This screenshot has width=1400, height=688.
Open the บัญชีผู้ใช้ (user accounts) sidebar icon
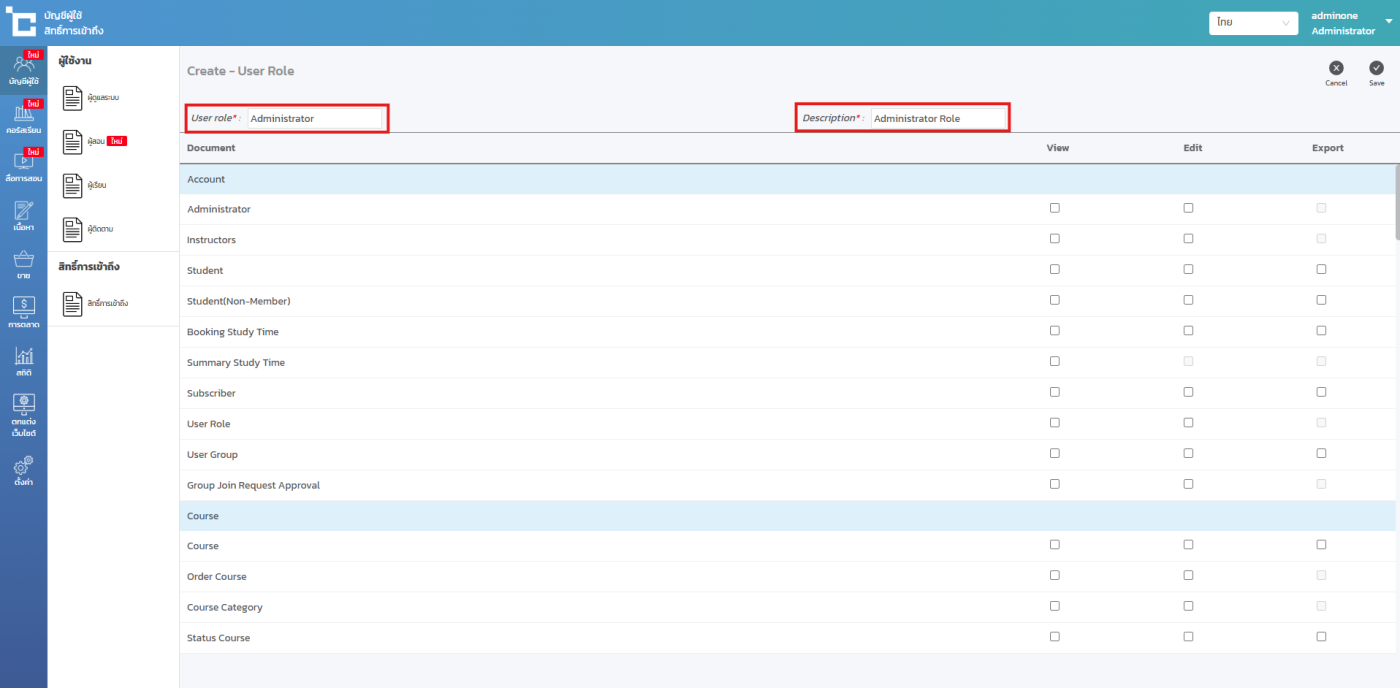coord(23,69)
